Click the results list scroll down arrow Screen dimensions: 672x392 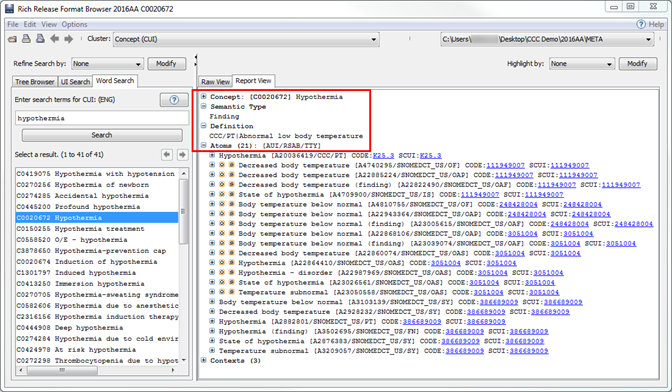pos(183,360)
